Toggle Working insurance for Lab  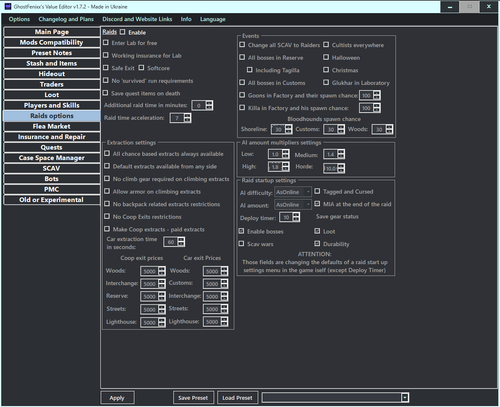coord(106,55)
